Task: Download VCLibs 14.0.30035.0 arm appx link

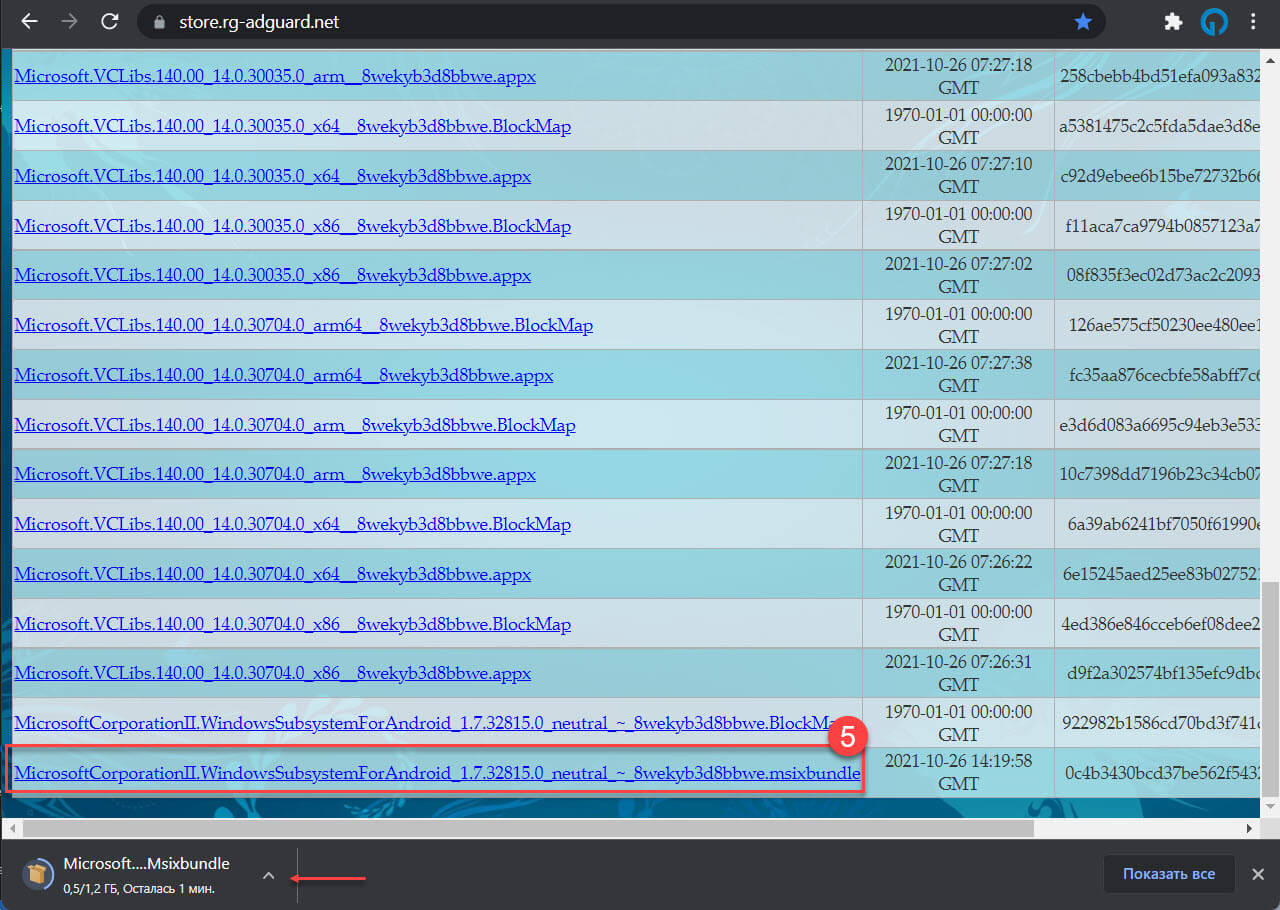Action: click(275, 76)
